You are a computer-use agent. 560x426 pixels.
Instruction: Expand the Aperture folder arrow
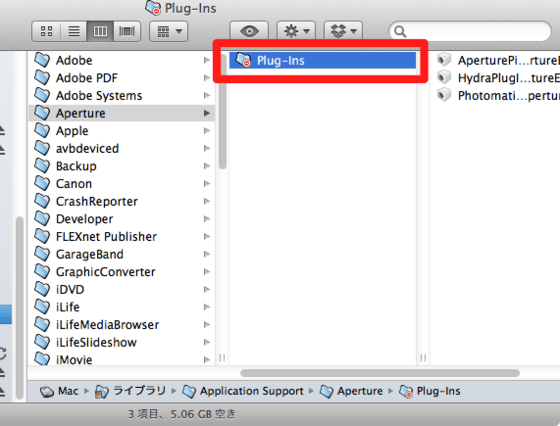pos(206,113)
